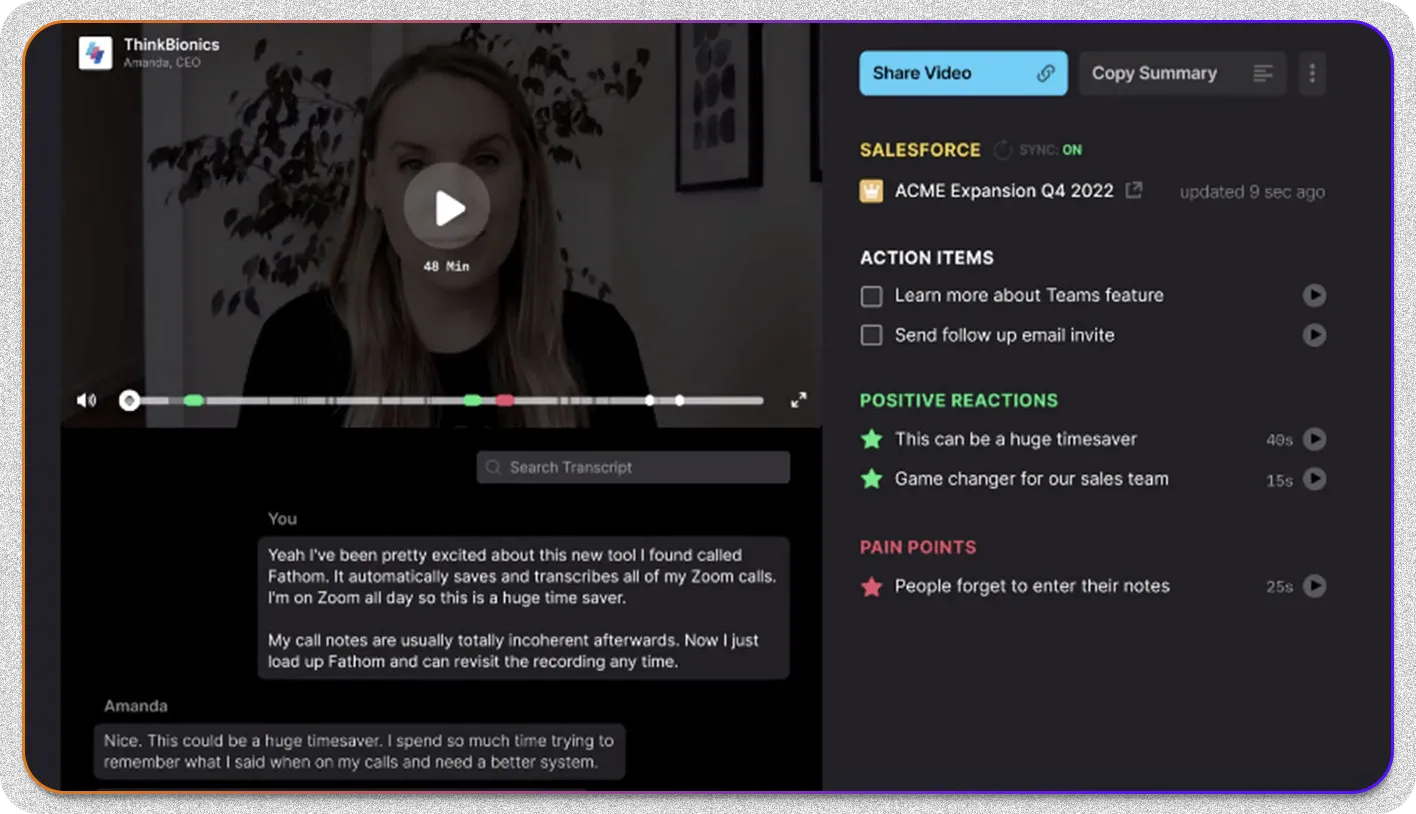Play clip for 'Learn more about Teams feature'
Viewport: 1416px width, 814px height.
pyautogui.click(x=1314, y=295)
